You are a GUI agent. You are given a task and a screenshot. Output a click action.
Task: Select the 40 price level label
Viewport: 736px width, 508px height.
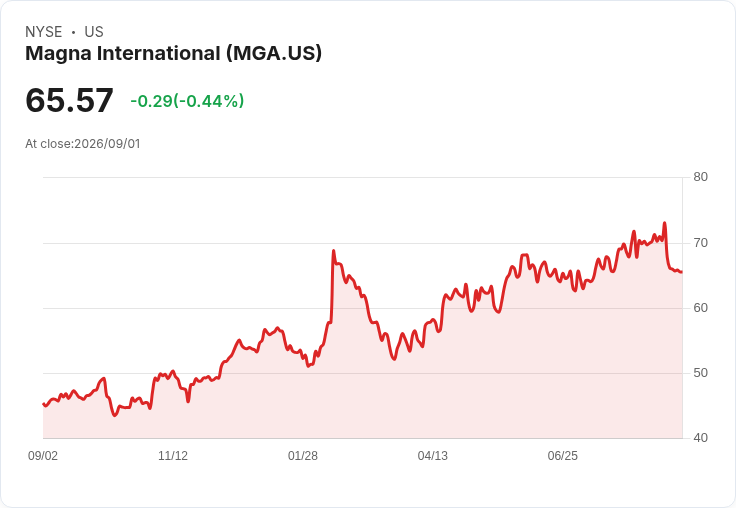click(700, 438)
